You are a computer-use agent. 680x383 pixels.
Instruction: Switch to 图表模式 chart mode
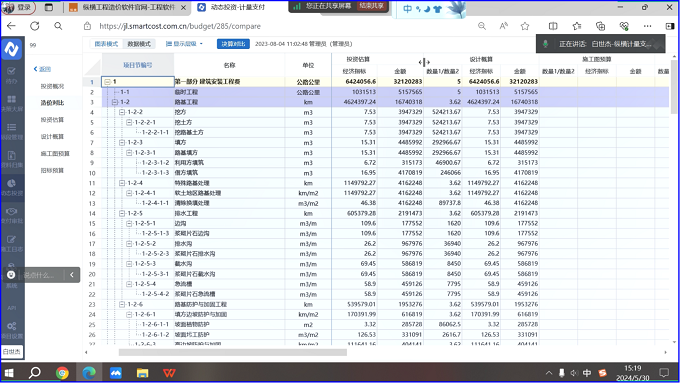click(x=106, y=44)
